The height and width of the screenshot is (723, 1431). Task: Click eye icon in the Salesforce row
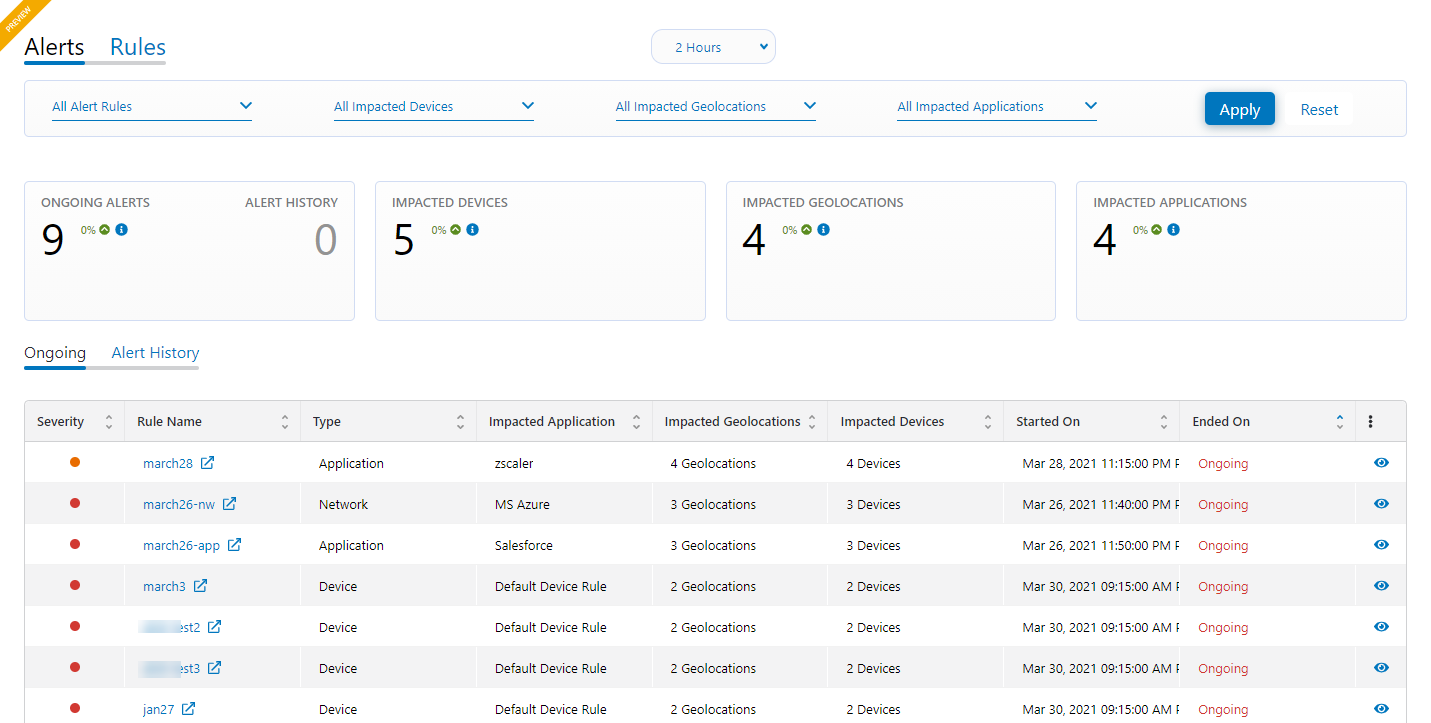point(1381,545)
